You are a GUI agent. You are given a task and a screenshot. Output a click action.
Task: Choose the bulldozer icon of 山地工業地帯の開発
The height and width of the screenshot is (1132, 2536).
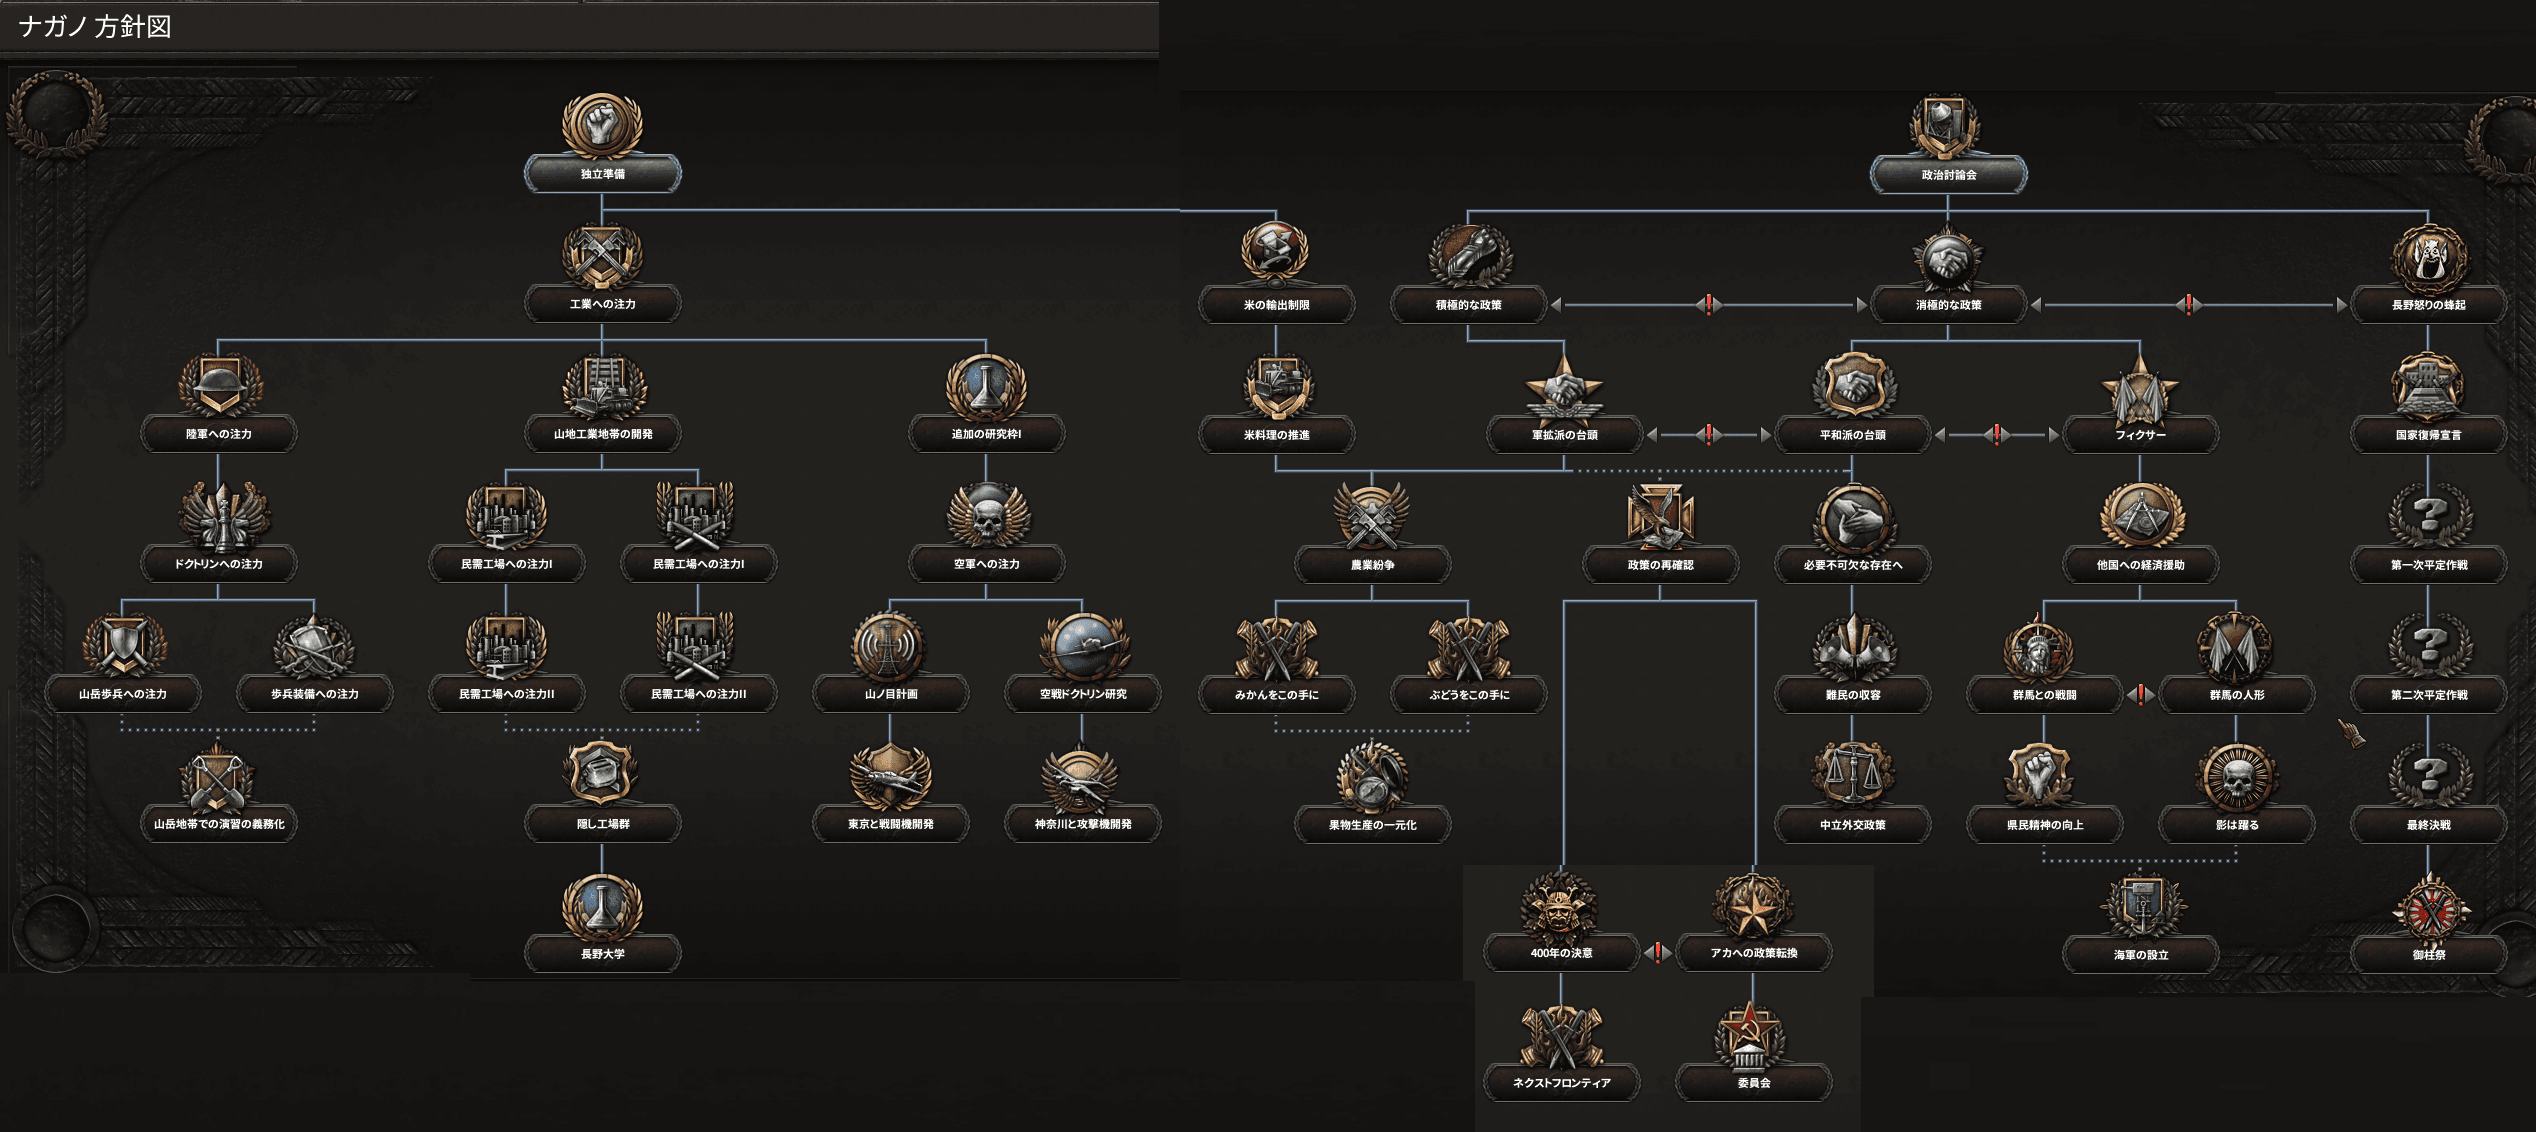click(602, 384)
